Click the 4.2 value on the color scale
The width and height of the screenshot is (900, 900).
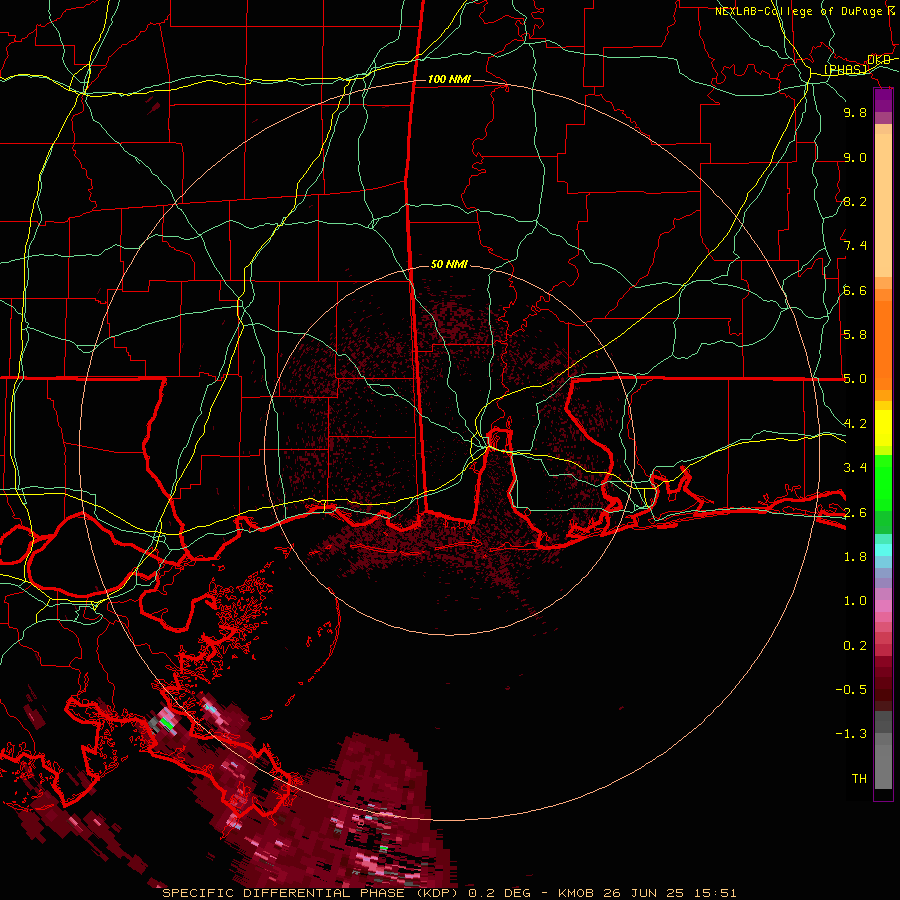(855, 424)
